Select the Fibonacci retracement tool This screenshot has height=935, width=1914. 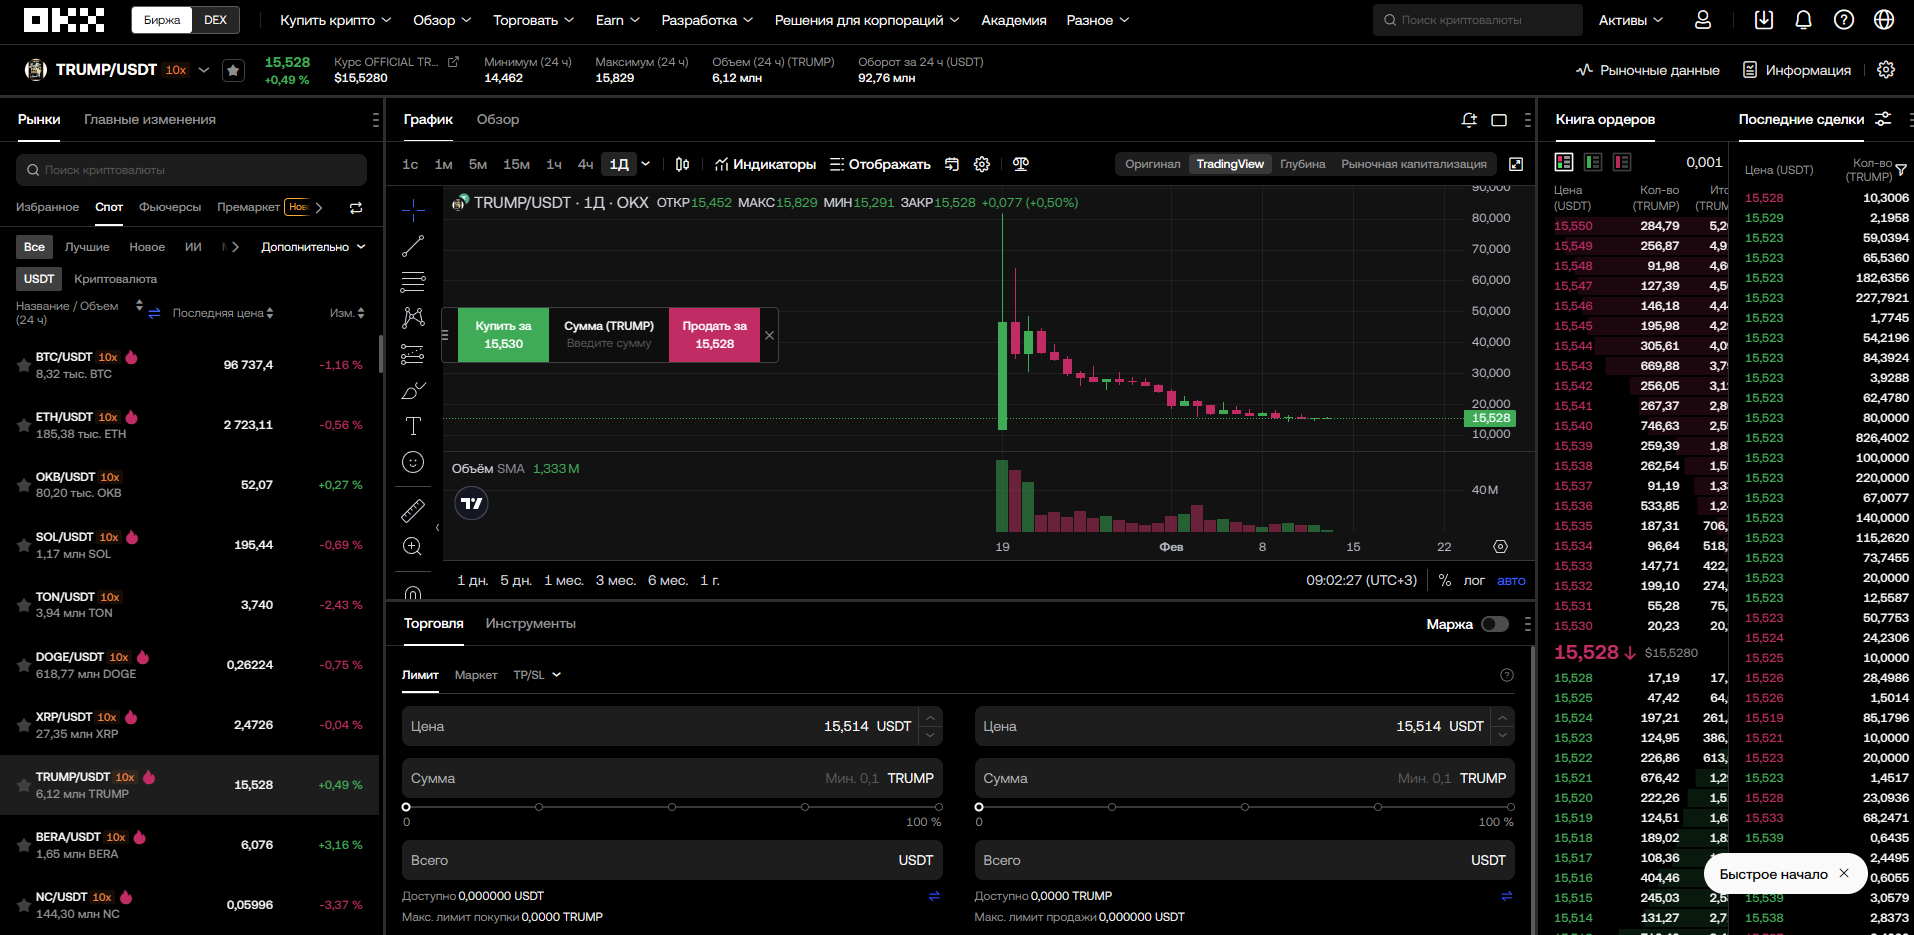[x=413, y=282]
